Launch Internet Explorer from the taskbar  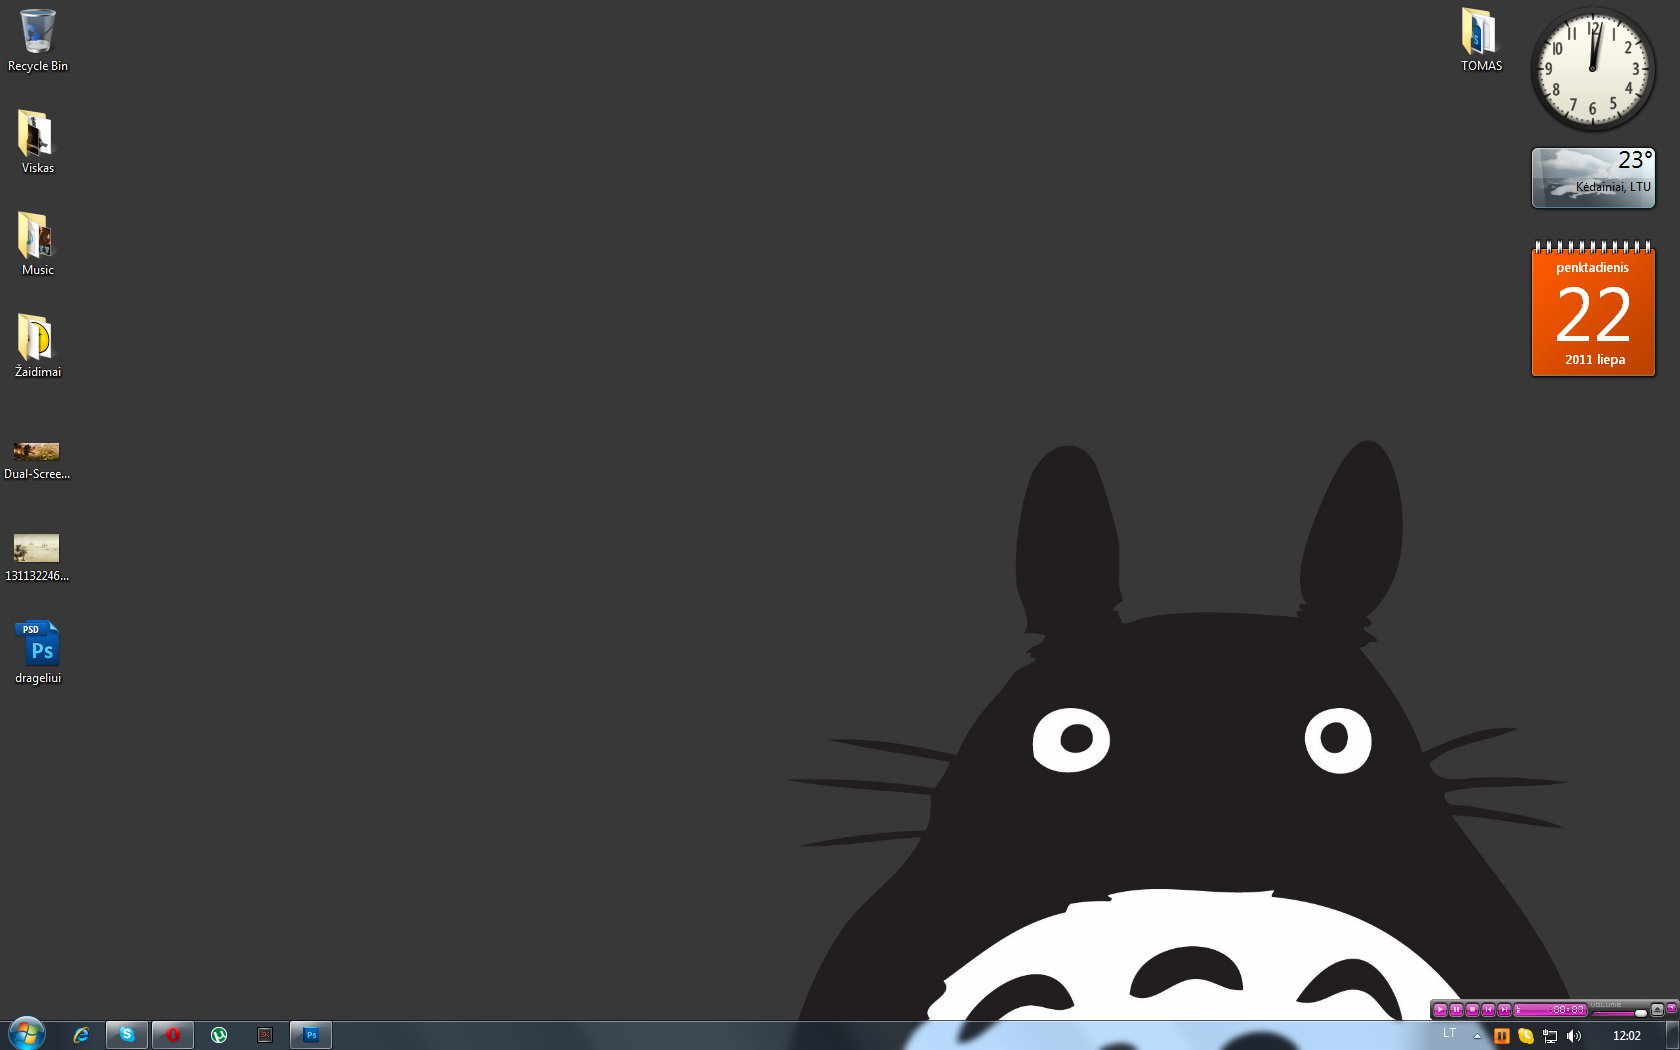[81, 1035]
